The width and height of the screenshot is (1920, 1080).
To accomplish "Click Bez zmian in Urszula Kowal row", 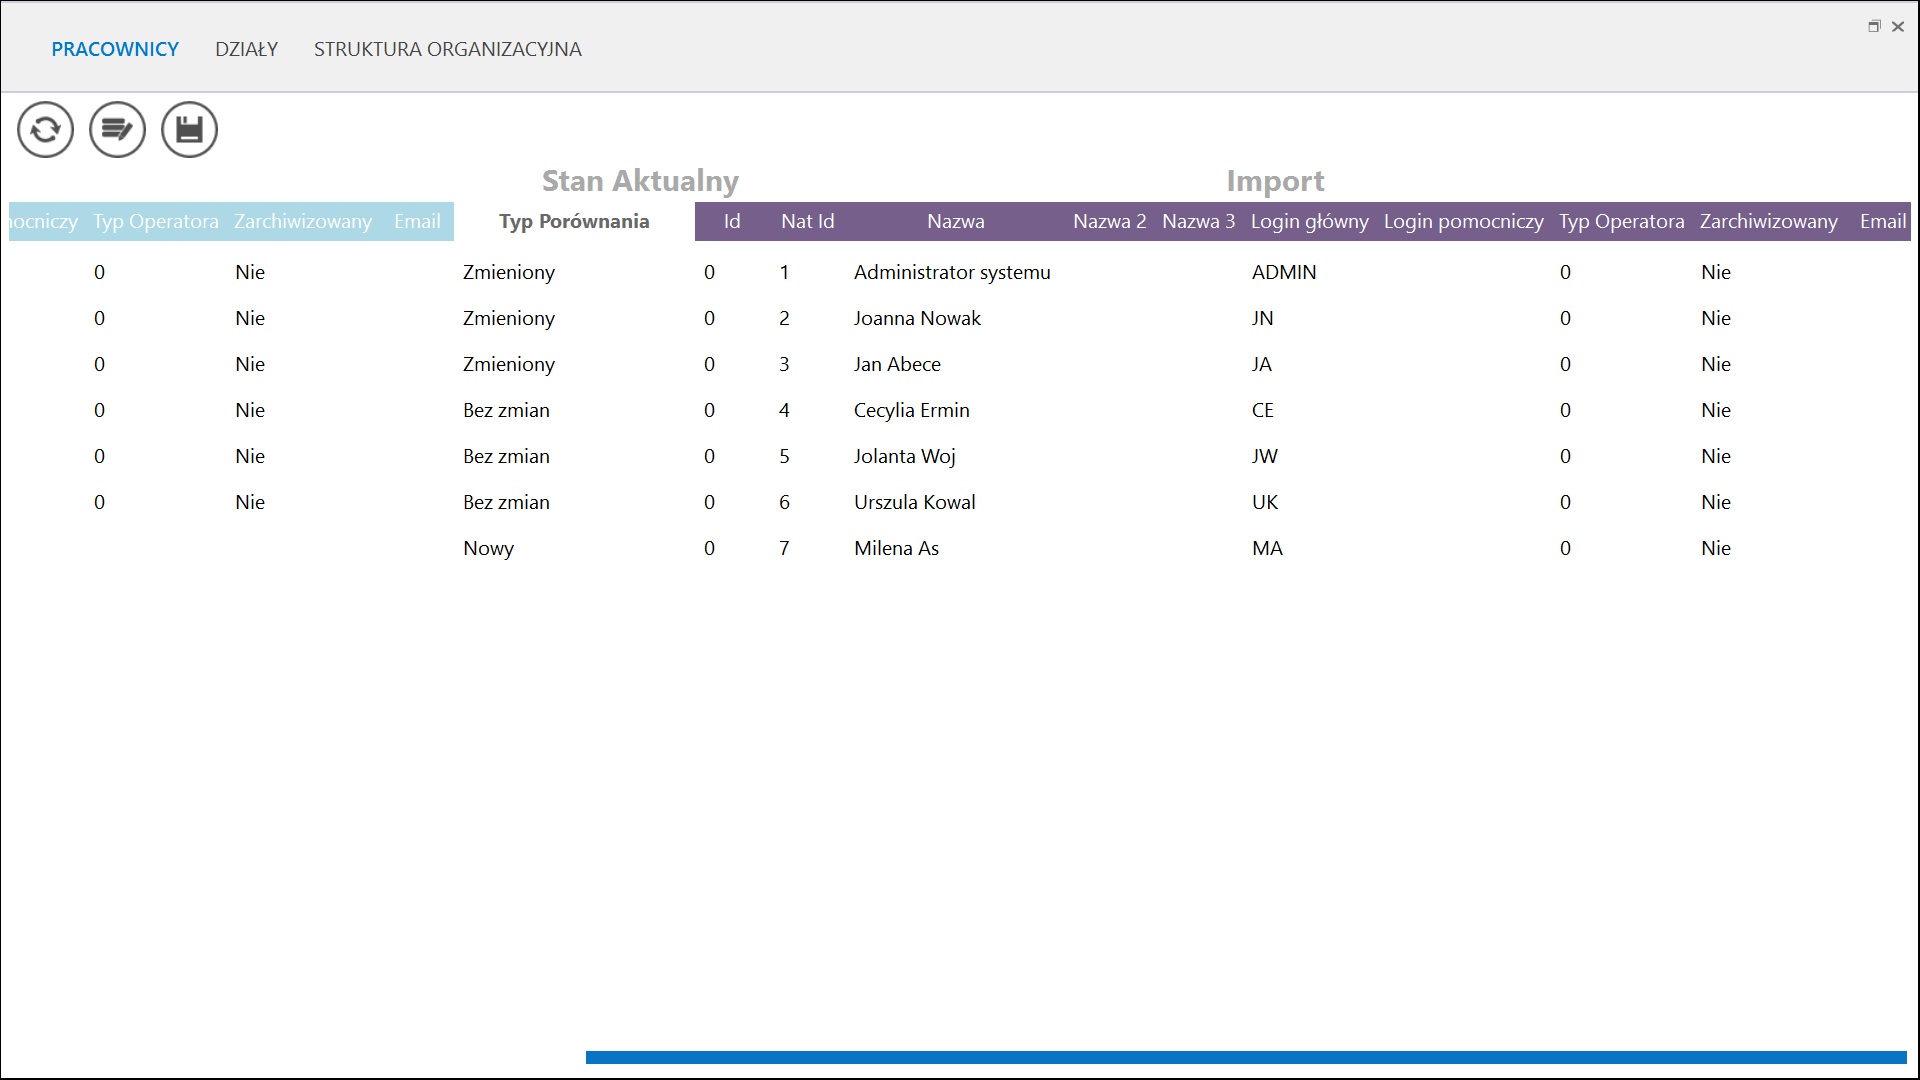I will (506, 502).
